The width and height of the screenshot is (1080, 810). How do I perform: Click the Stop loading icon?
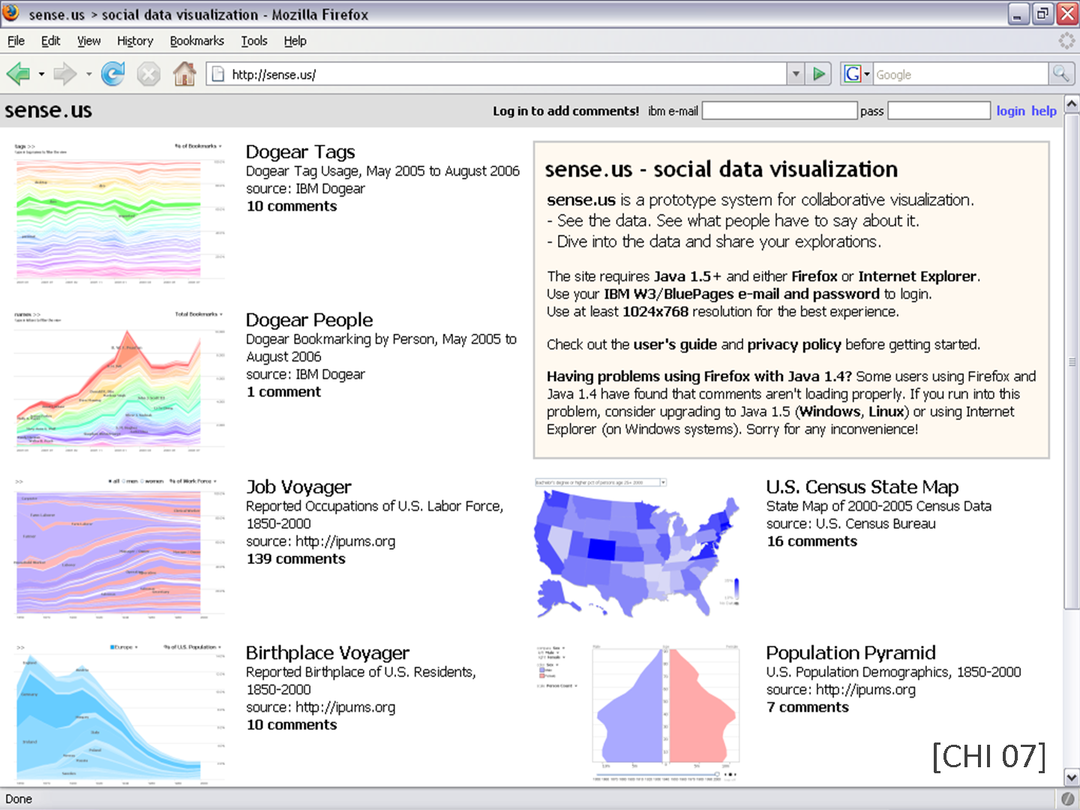(148, 74)
